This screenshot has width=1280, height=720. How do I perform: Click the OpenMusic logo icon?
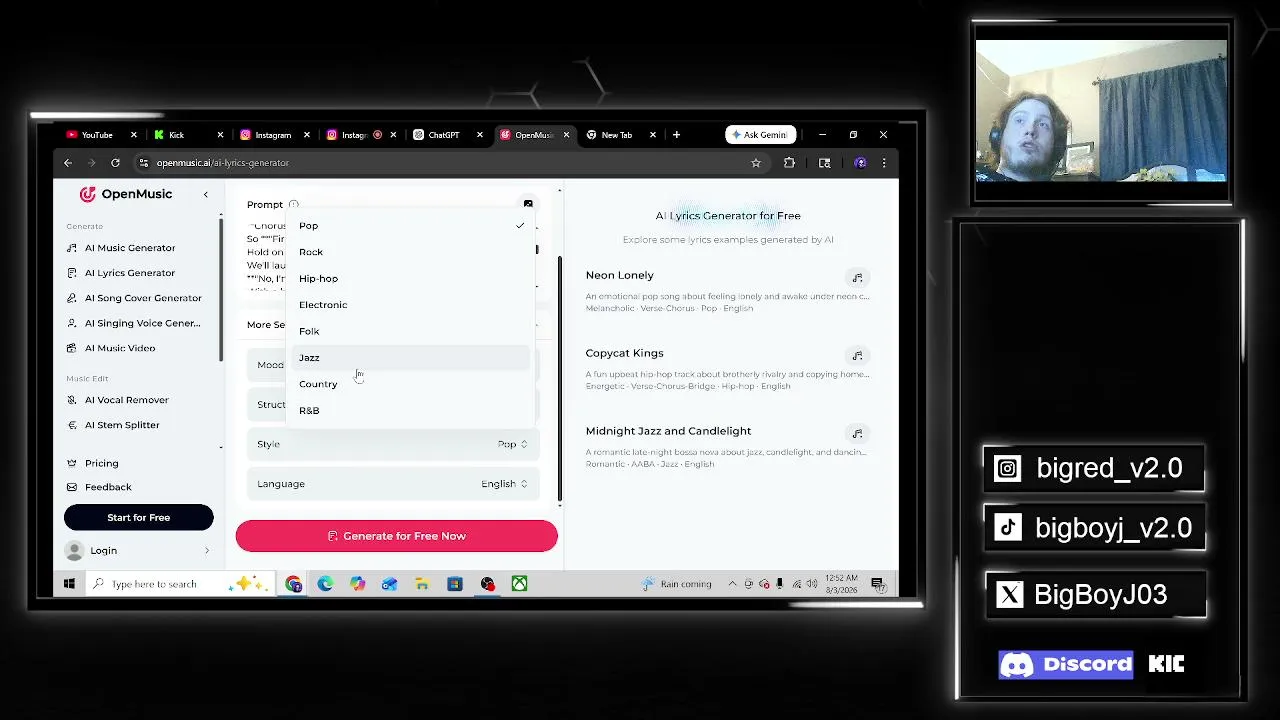[88, 194]
